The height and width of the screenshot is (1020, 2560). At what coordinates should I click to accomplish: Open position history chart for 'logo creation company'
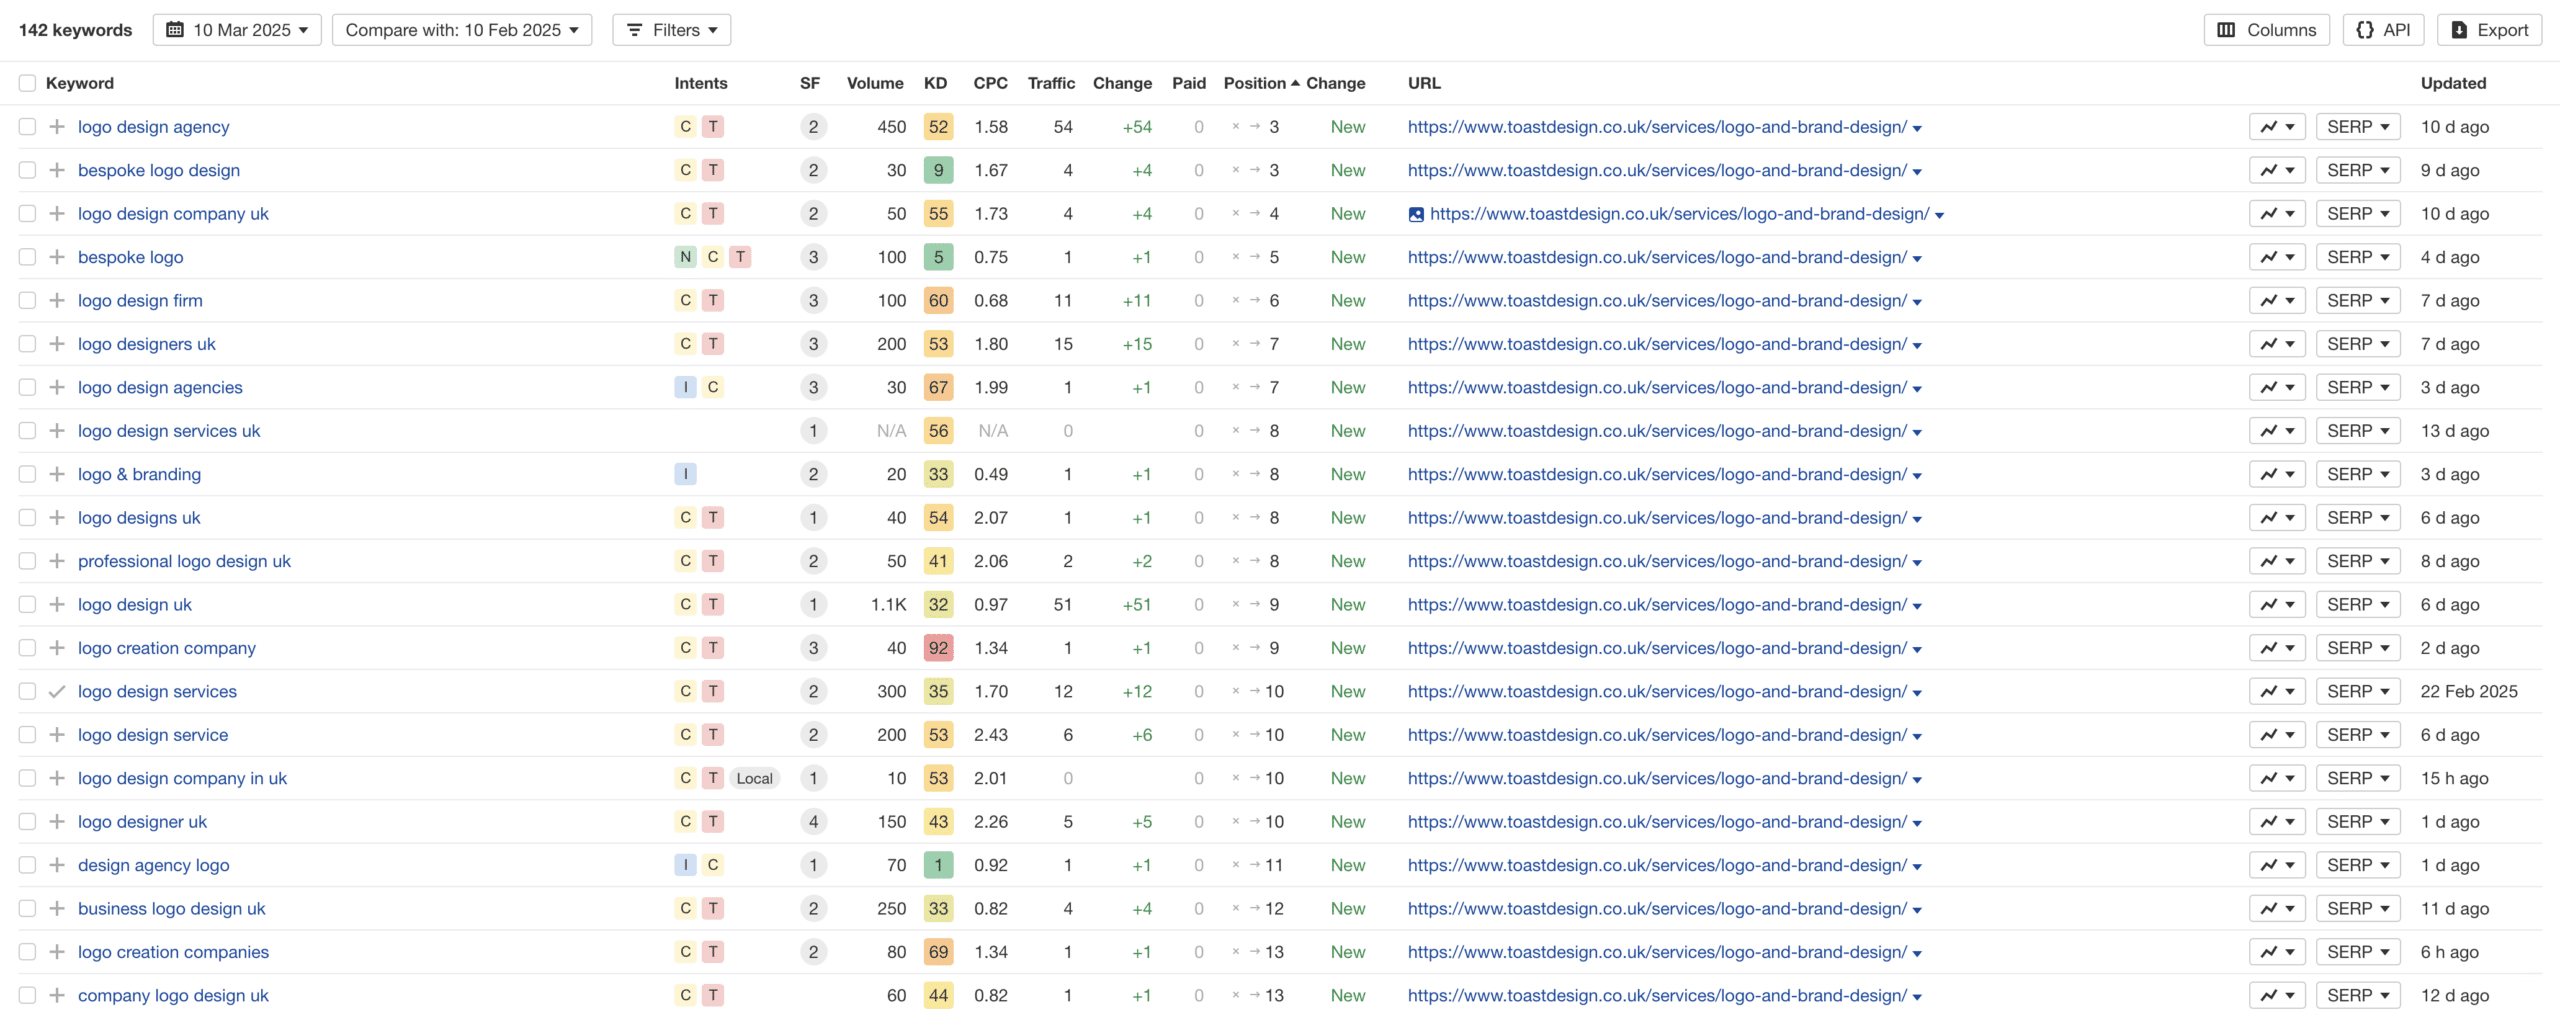point(2277,648)
